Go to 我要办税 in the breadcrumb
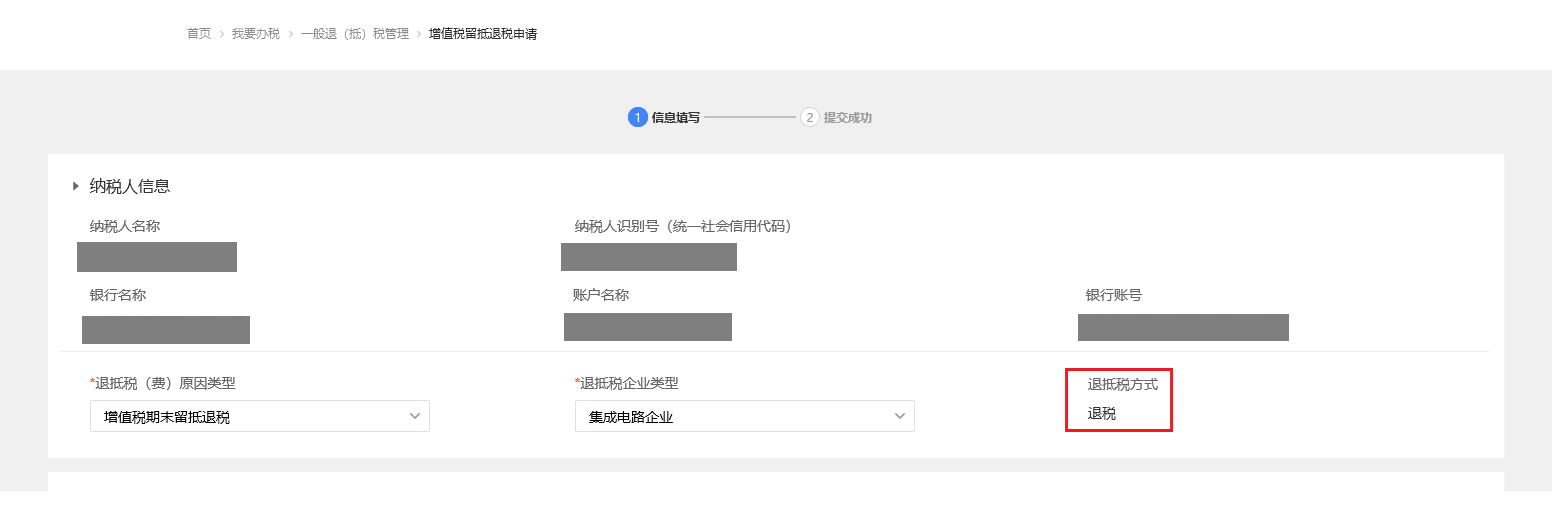 tap(255, 34)
